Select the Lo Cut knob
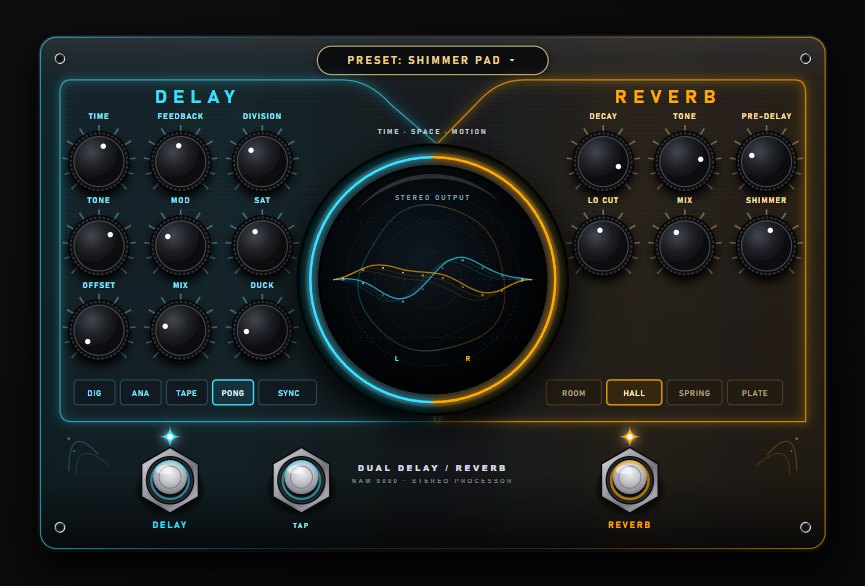The height and width of the screenshot is (586, 865). pyautogui.click(x=603, y=246)
